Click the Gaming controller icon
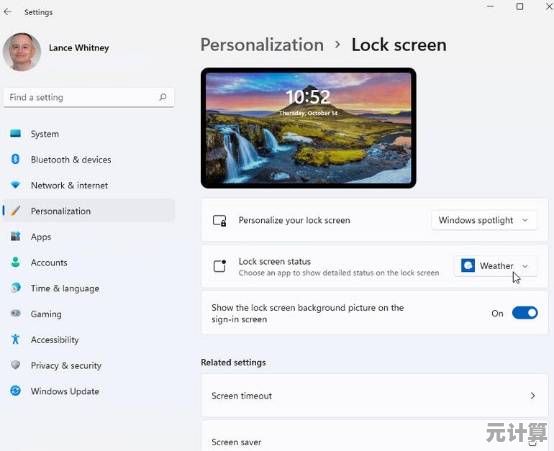This screenshot has width=554, height=451. pyautogui.click(x=16, y=313)
